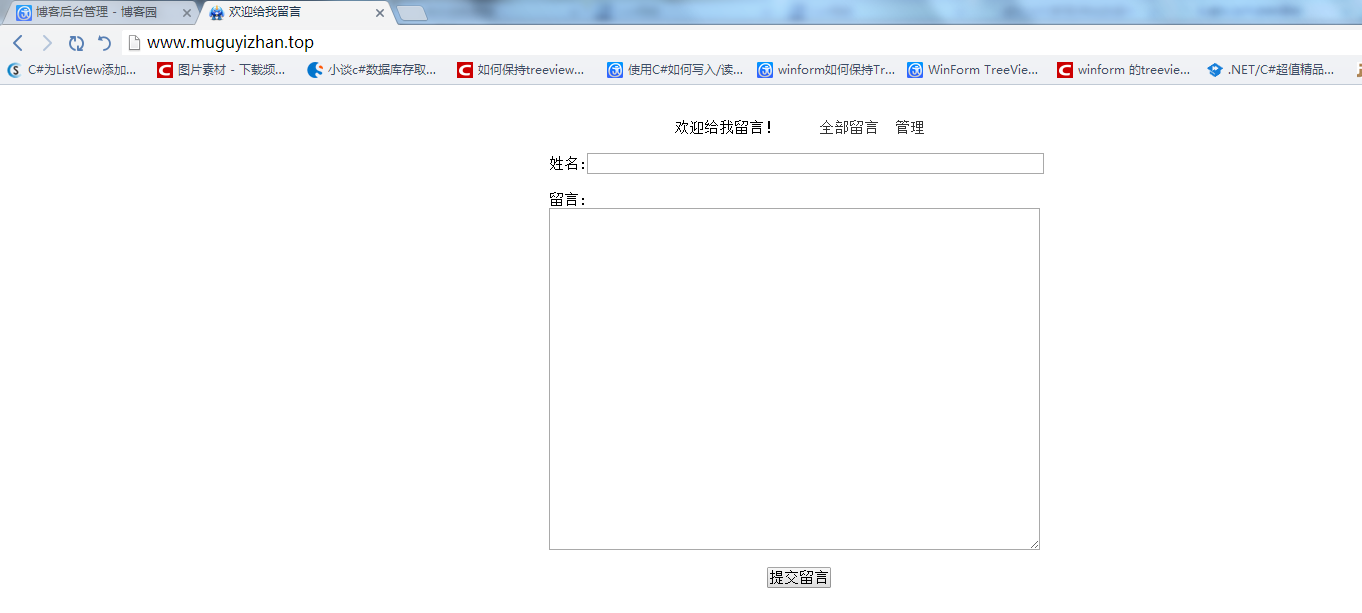Switch to the 博客后台管理 - 博客园 tab
The image size is (1362, 613).
coord(96,12)
